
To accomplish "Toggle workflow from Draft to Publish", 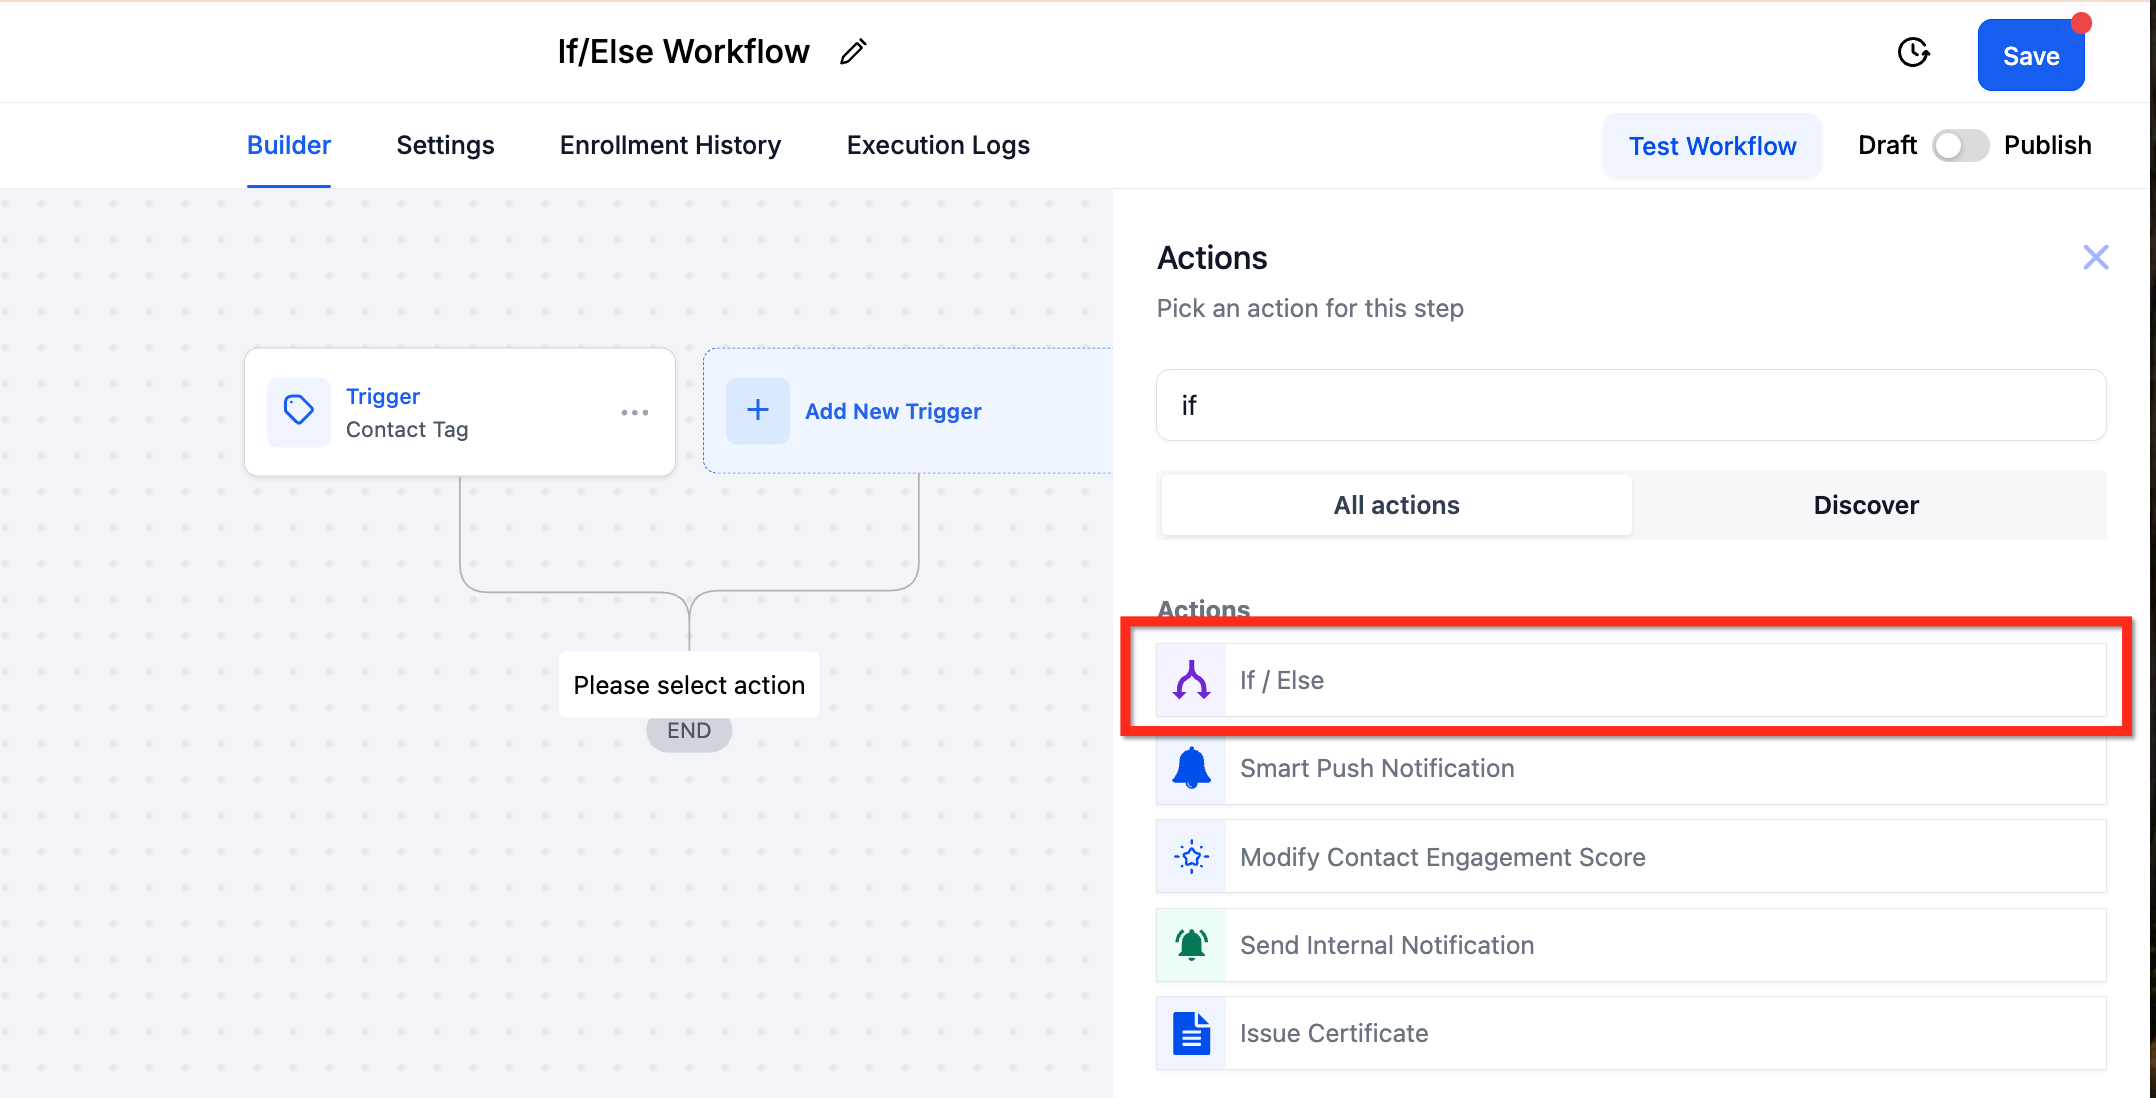I will 1959,146.
